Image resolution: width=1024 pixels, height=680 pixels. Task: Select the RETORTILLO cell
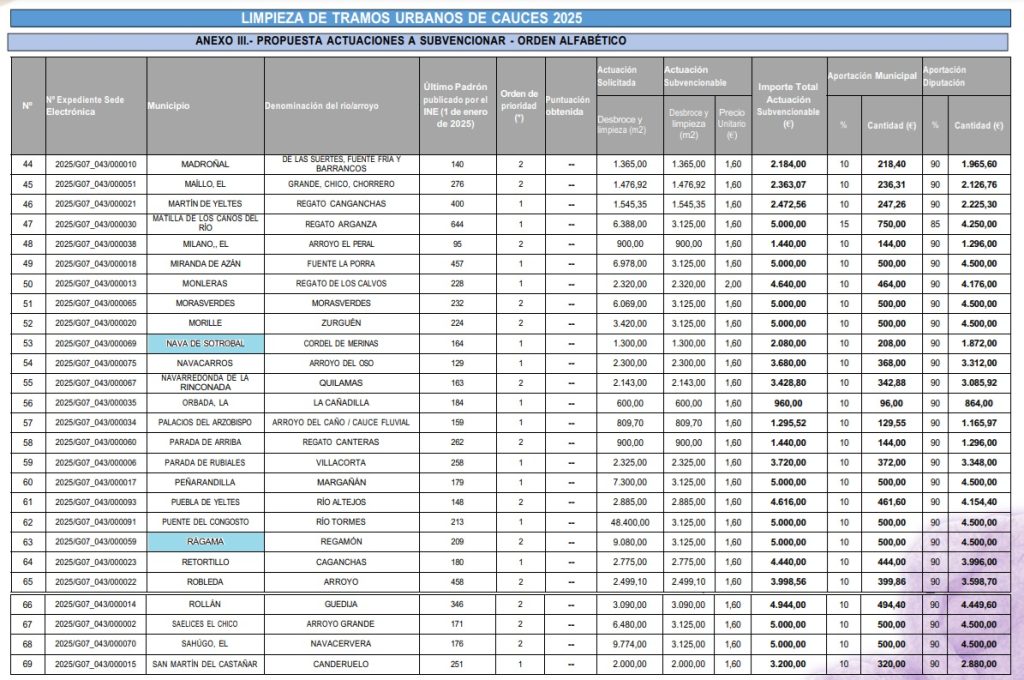pyautogui.click(x=205, y=562)
